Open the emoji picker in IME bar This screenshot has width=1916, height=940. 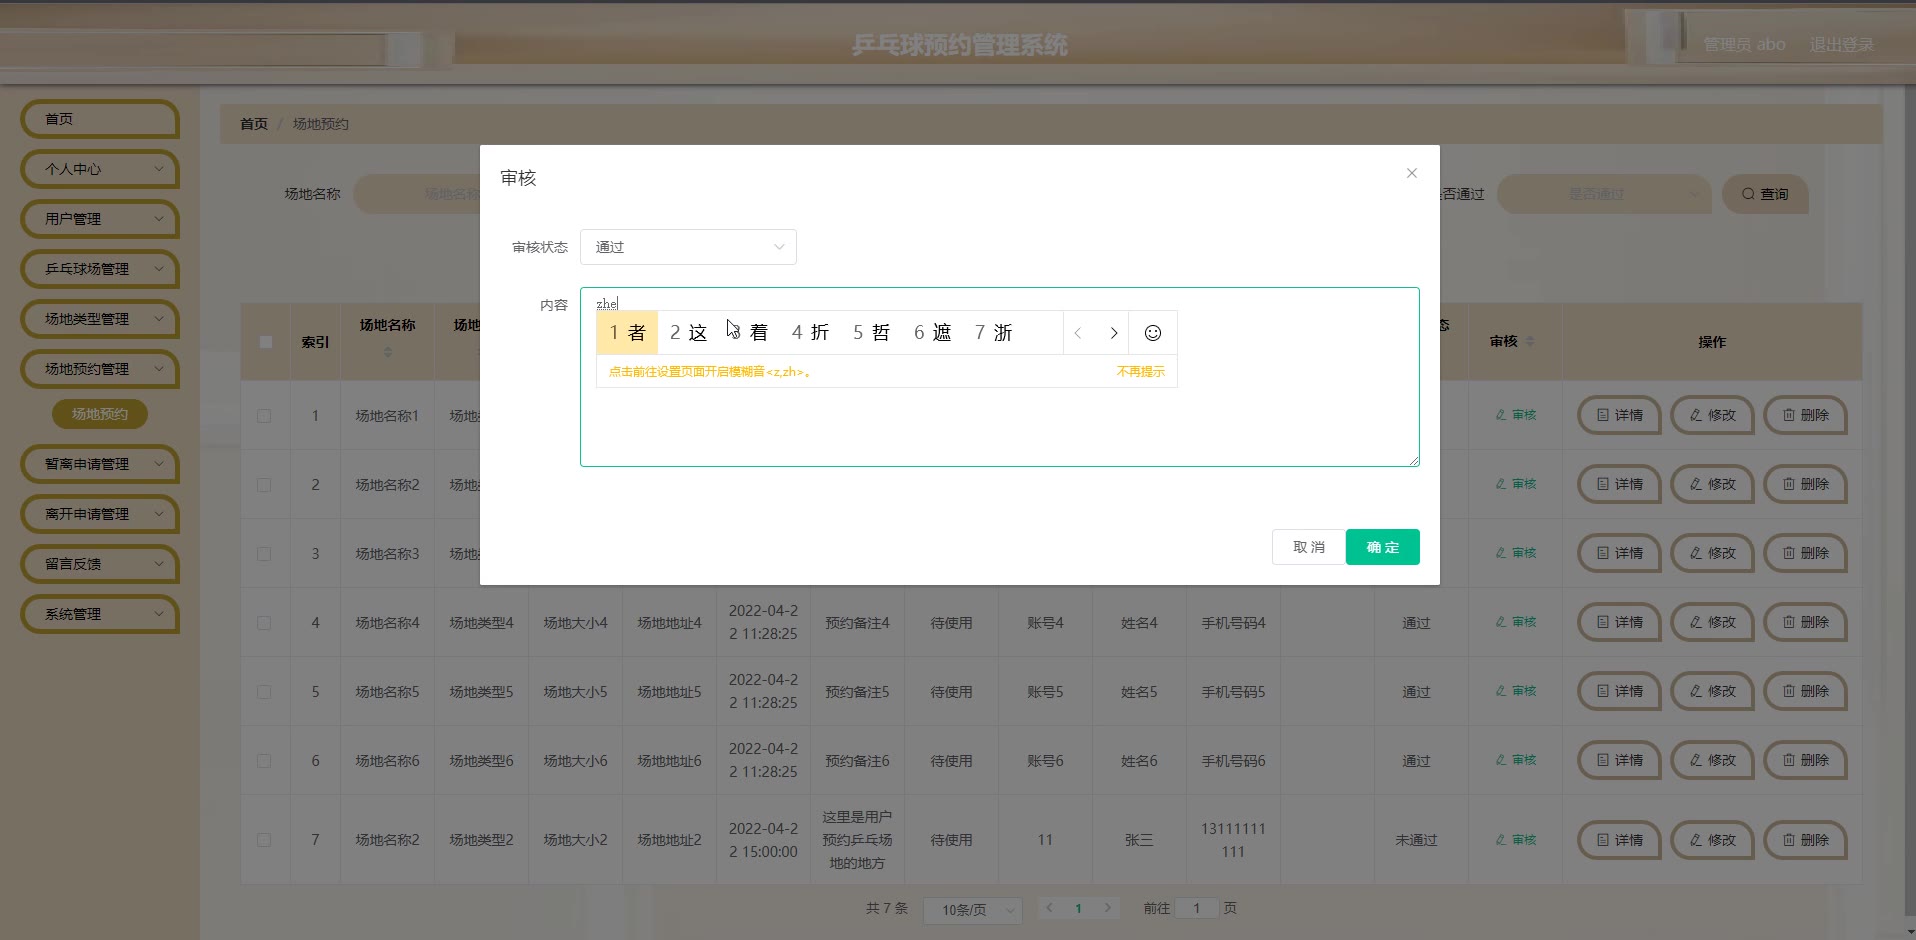1153,333
